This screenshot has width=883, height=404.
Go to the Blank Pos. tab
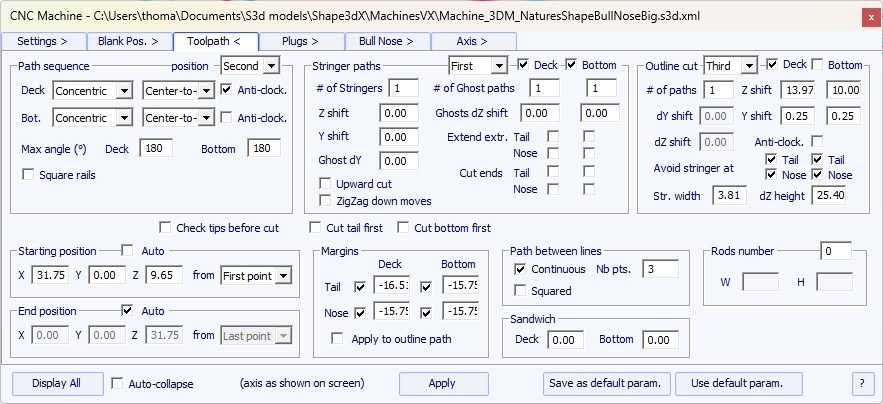[129, 41]
